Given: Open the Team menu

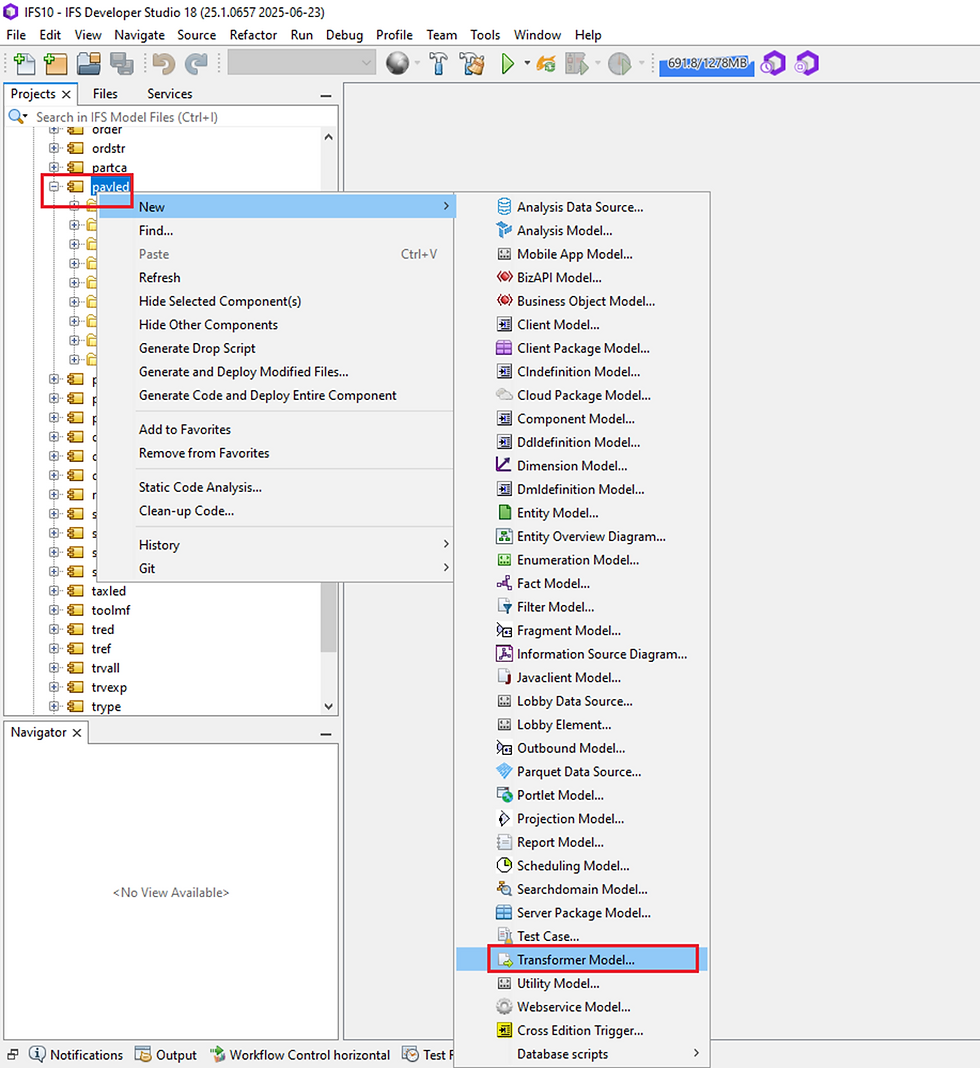Looking at the screenshot, I should click(441, 35).
